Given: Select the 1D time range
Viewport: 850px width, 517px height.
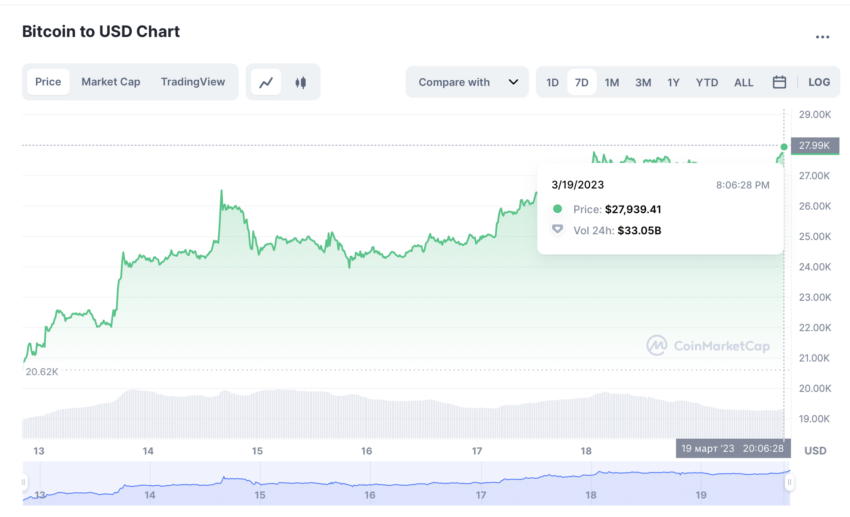Looking at the screenshot, I should click(552, 82).
